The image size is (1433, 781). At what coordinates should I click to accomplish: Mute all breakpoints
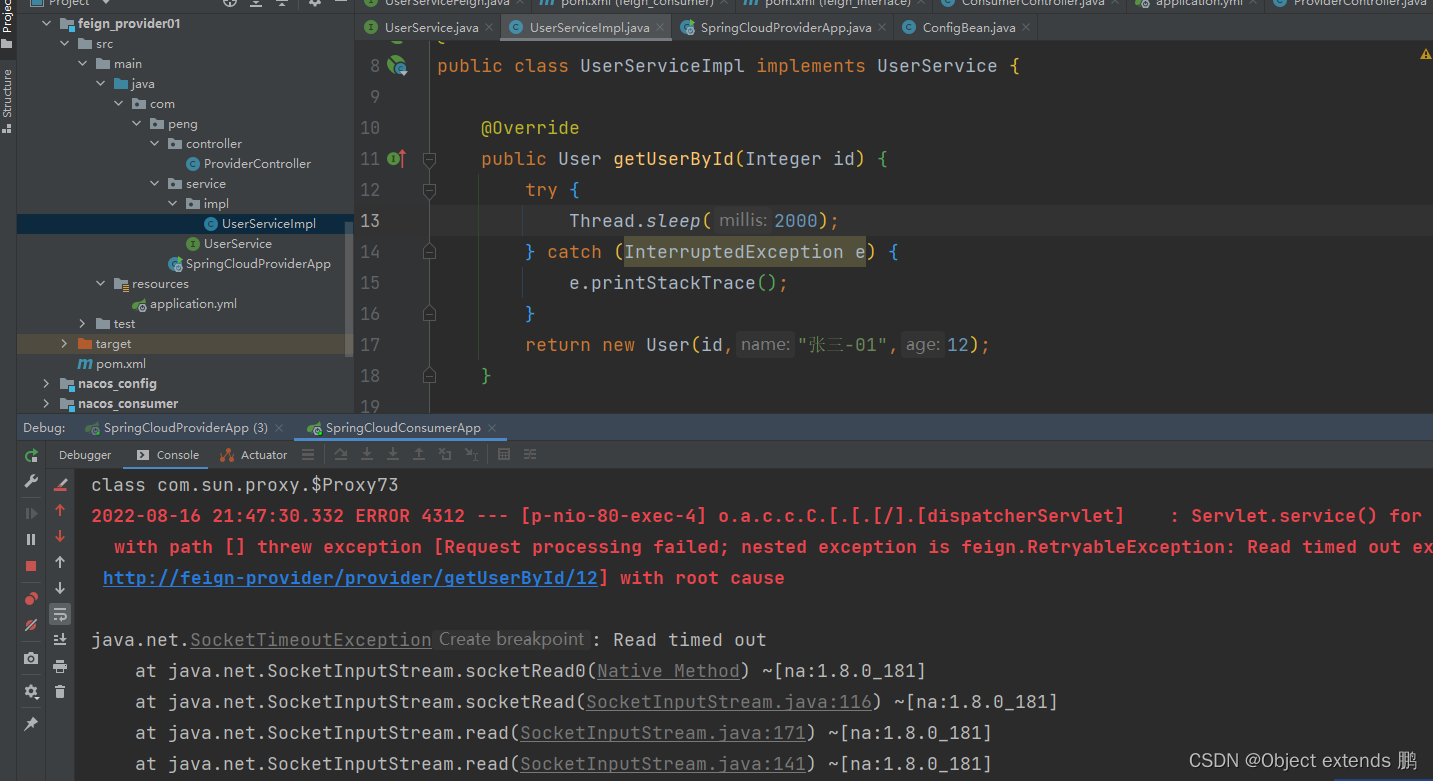[x=30, y=625]
